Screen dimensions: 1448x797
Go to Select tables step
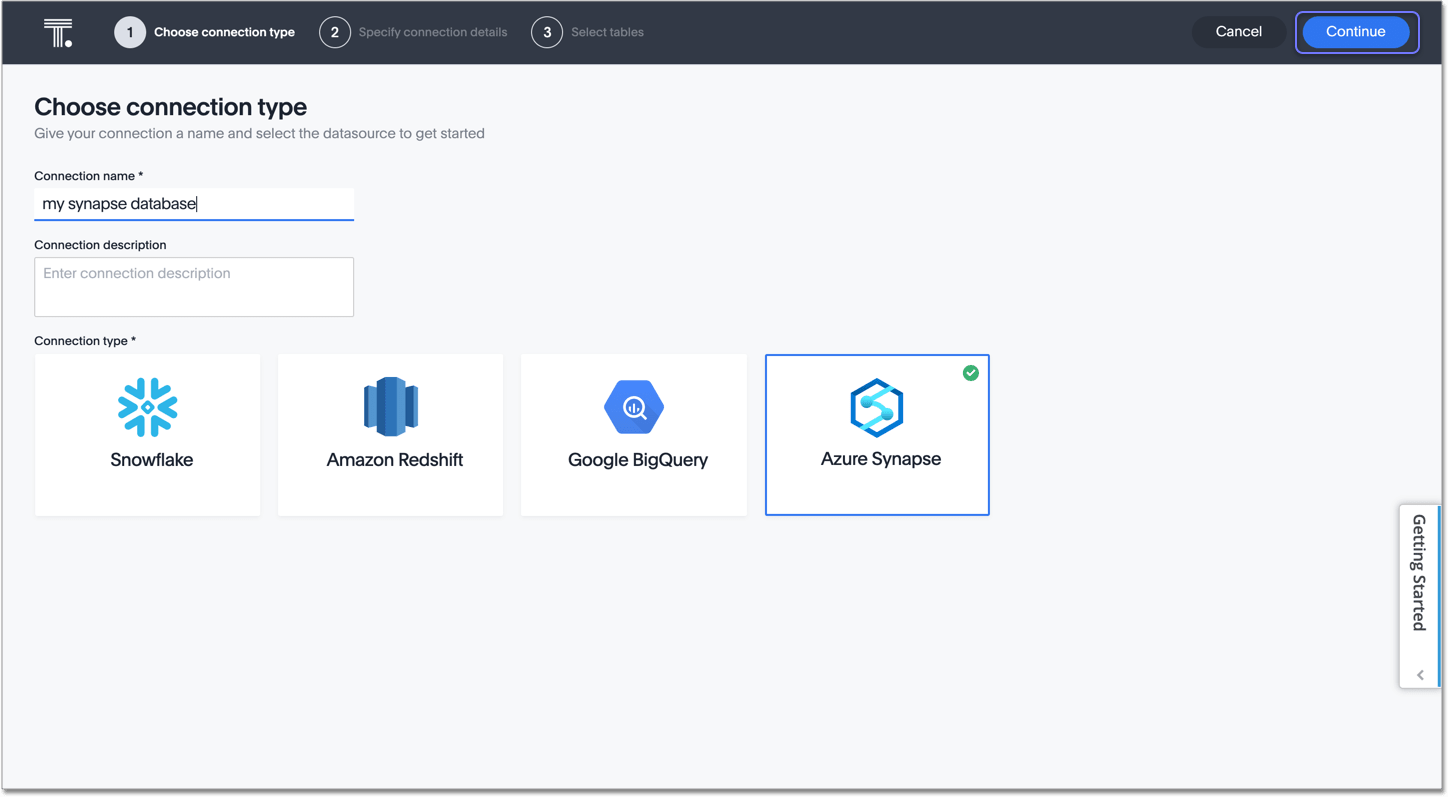coord(607,32)
